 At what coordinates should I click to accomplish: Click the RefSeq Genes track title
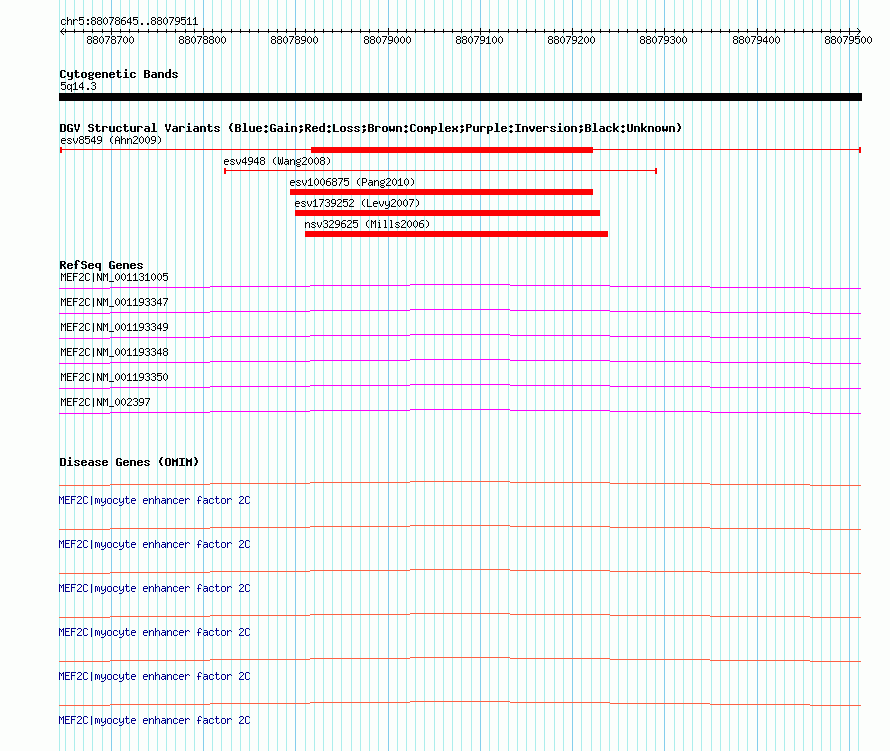point(101,265)
